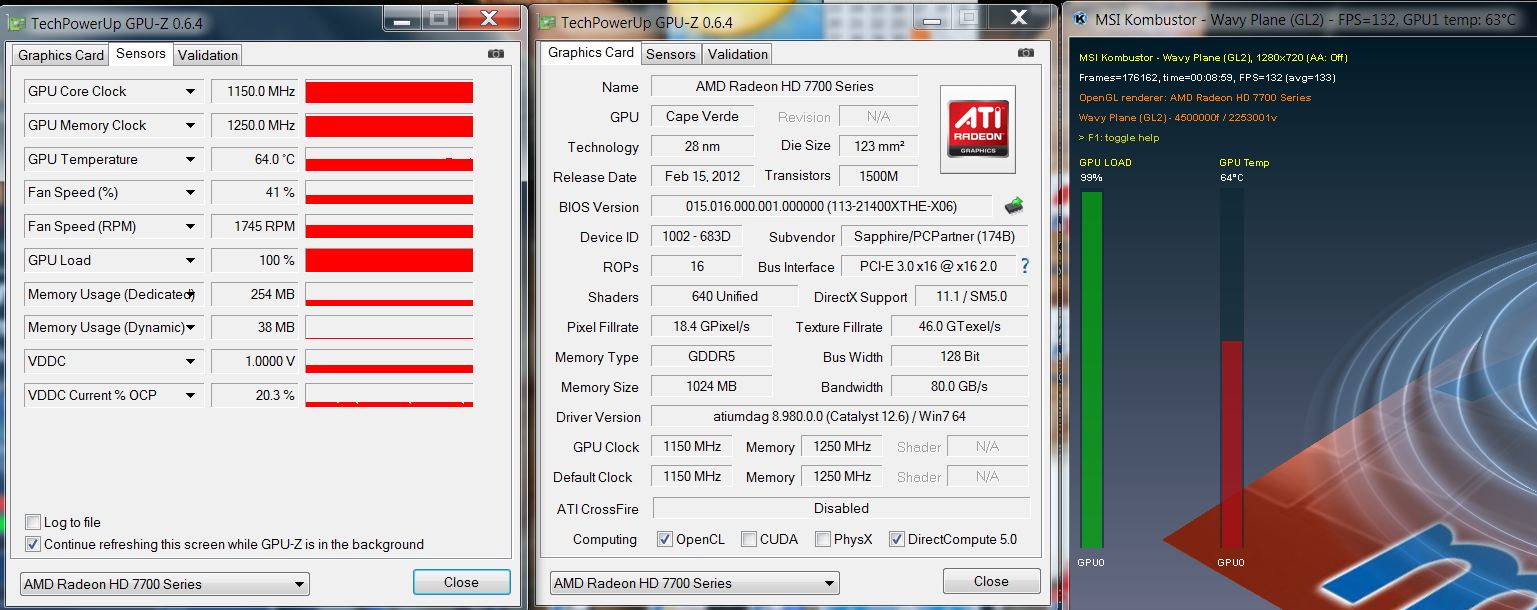Viewport: 1537px width, 610px height.
Task: Minimize the left GPU-Z Sensors window
Action: 401,18
